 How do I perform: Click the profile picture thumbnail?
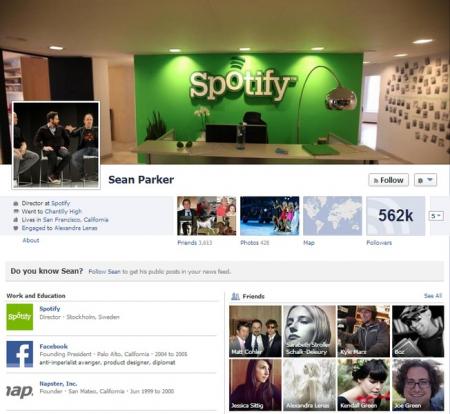tap(56, 145)
